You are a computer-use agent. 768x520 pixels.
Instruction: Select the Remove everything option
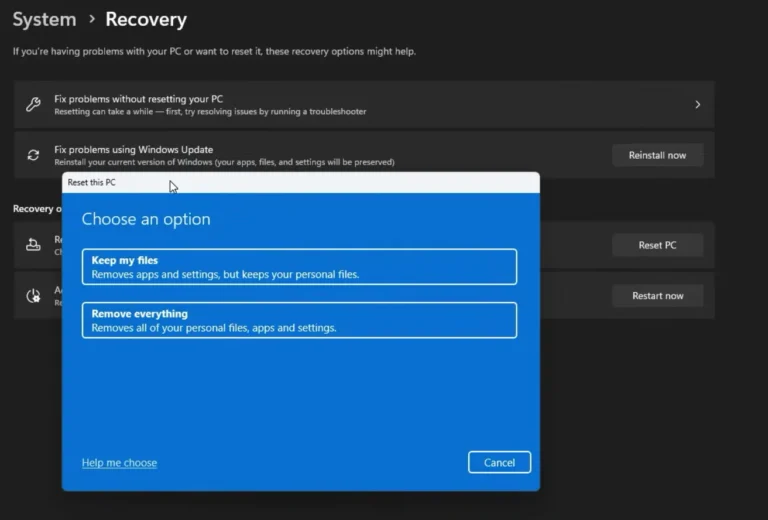click(299, 320)
